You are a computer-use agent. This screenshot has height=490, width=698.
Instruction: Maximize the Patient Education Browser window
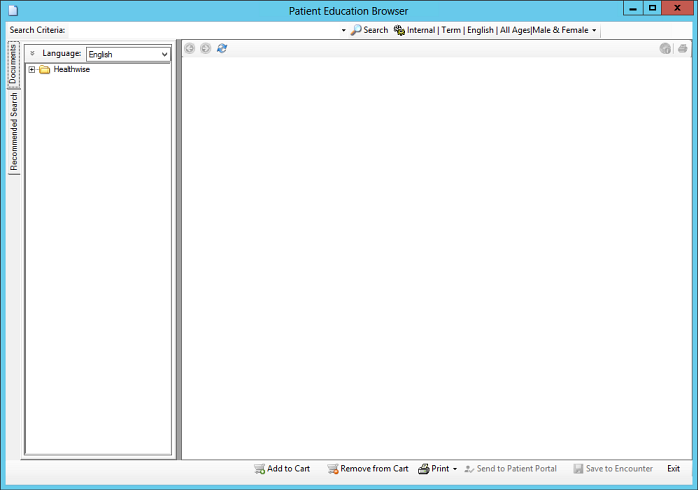click(x=652, y=8)
